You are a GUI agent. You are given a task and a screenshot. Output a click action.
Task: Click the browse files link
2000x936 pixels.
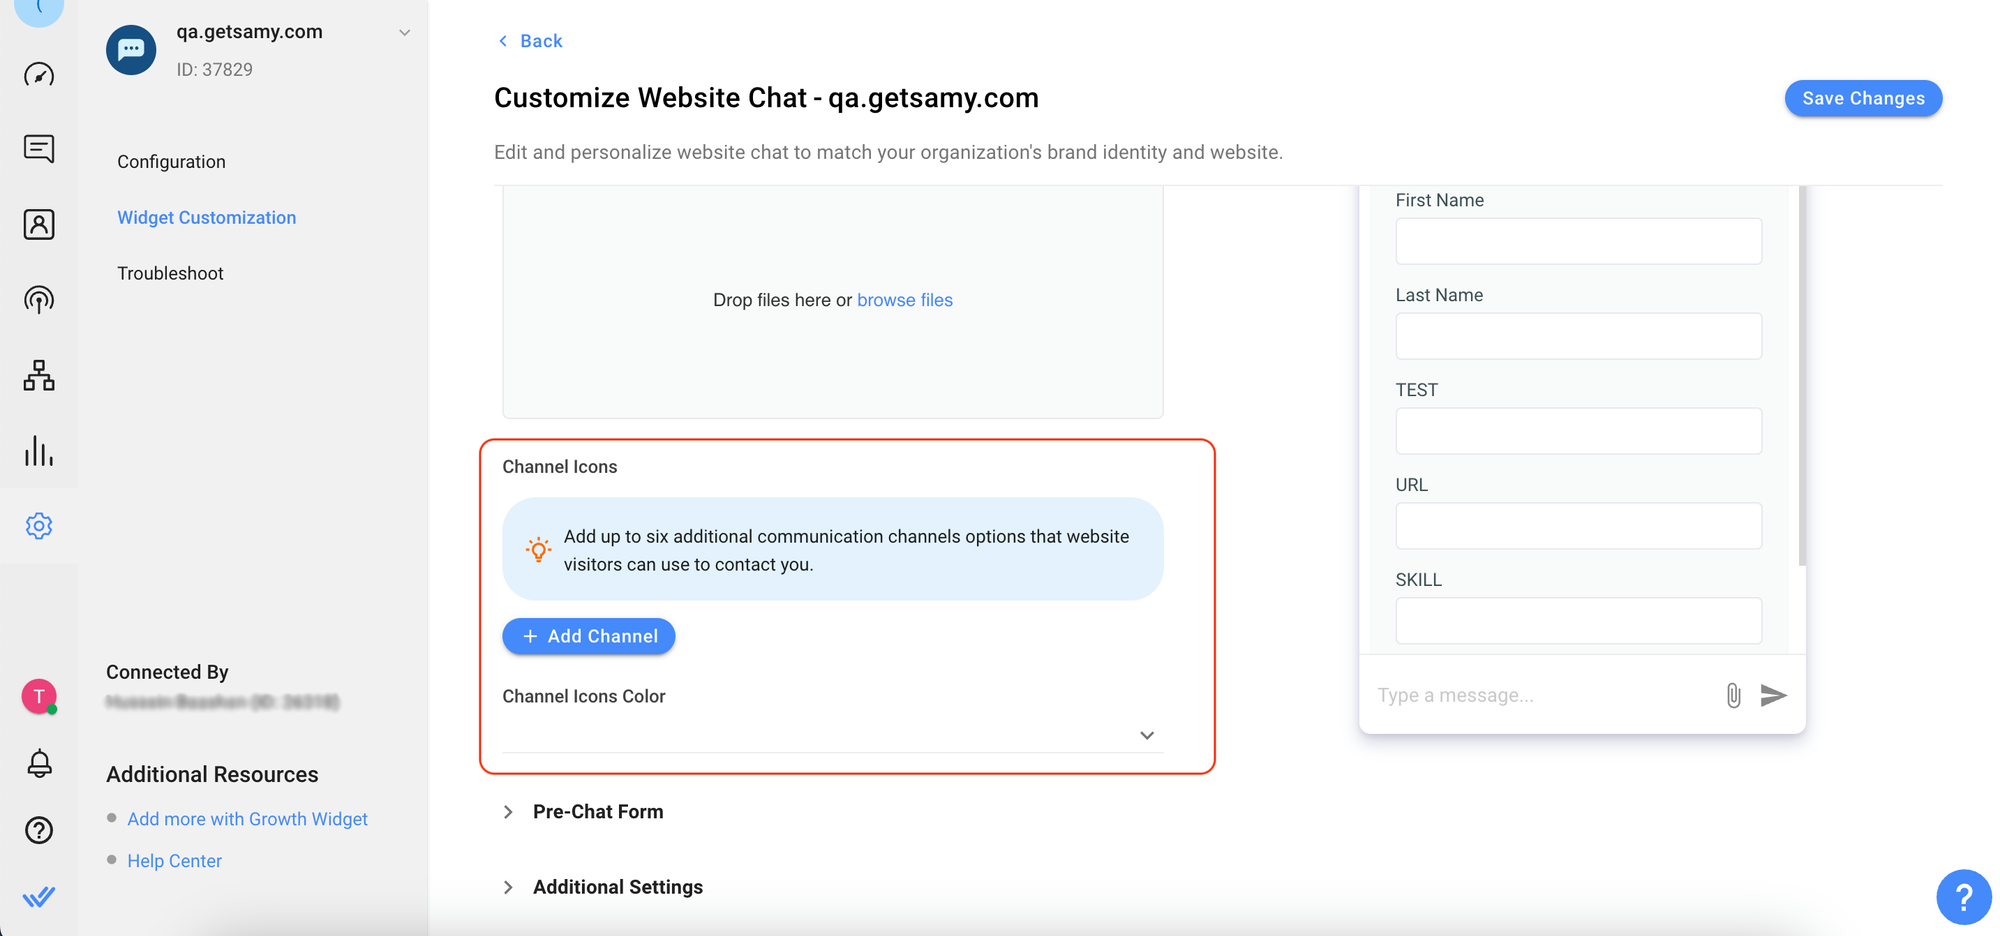(904, 300)
